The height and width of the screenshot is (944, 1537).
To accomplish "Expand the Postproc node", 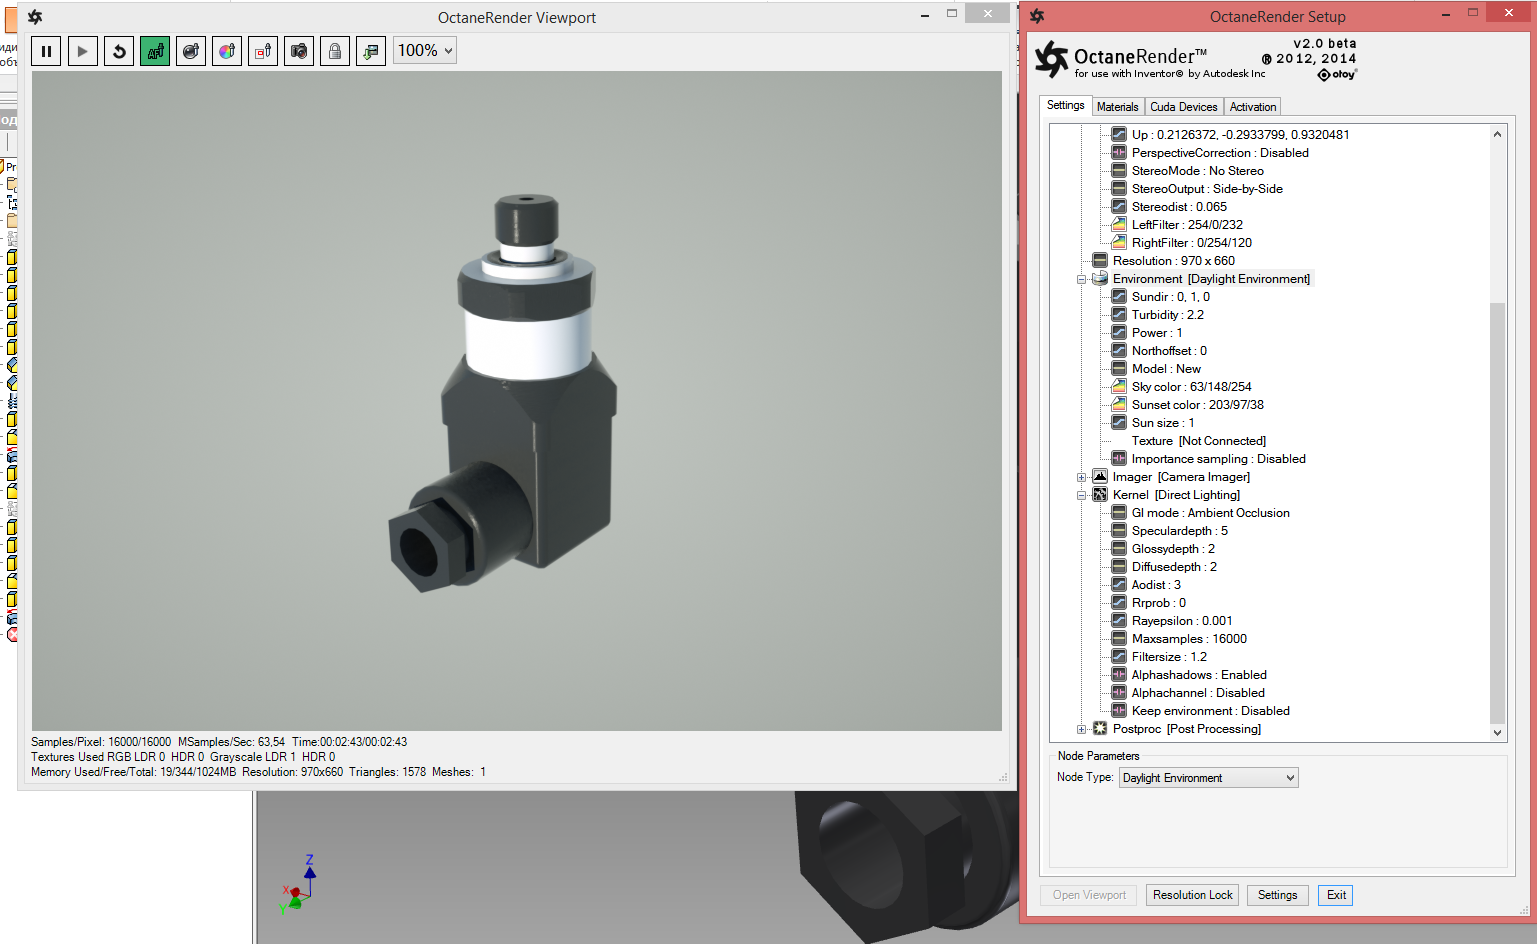I will point(1081,729).
